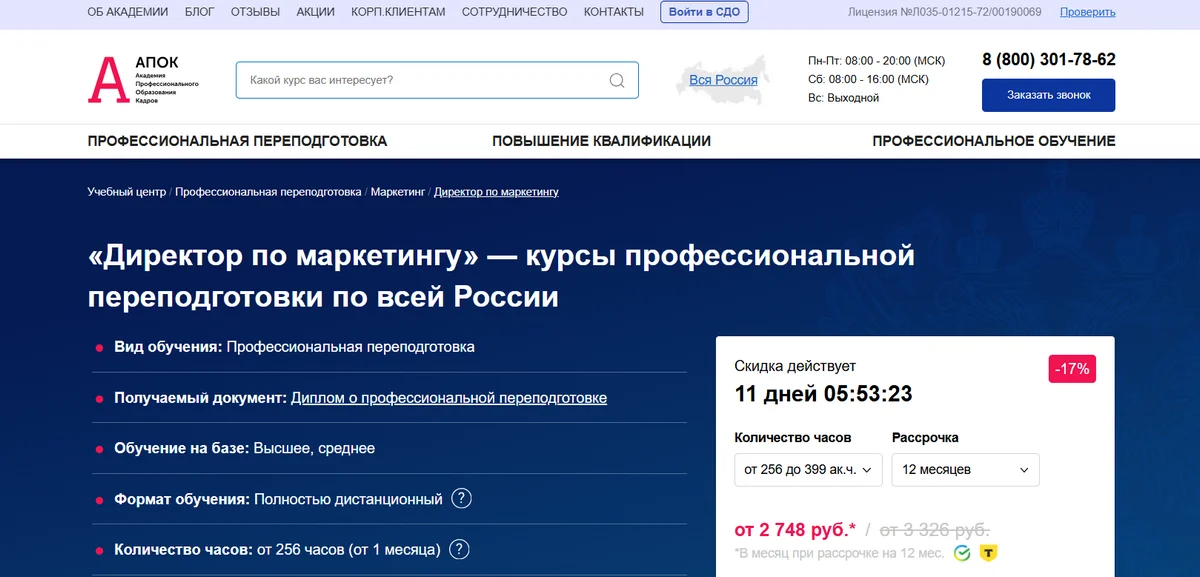This screenshot has height=577, width=1200.
Task: Click Войти в СДО button
Action: coord(704,12)
